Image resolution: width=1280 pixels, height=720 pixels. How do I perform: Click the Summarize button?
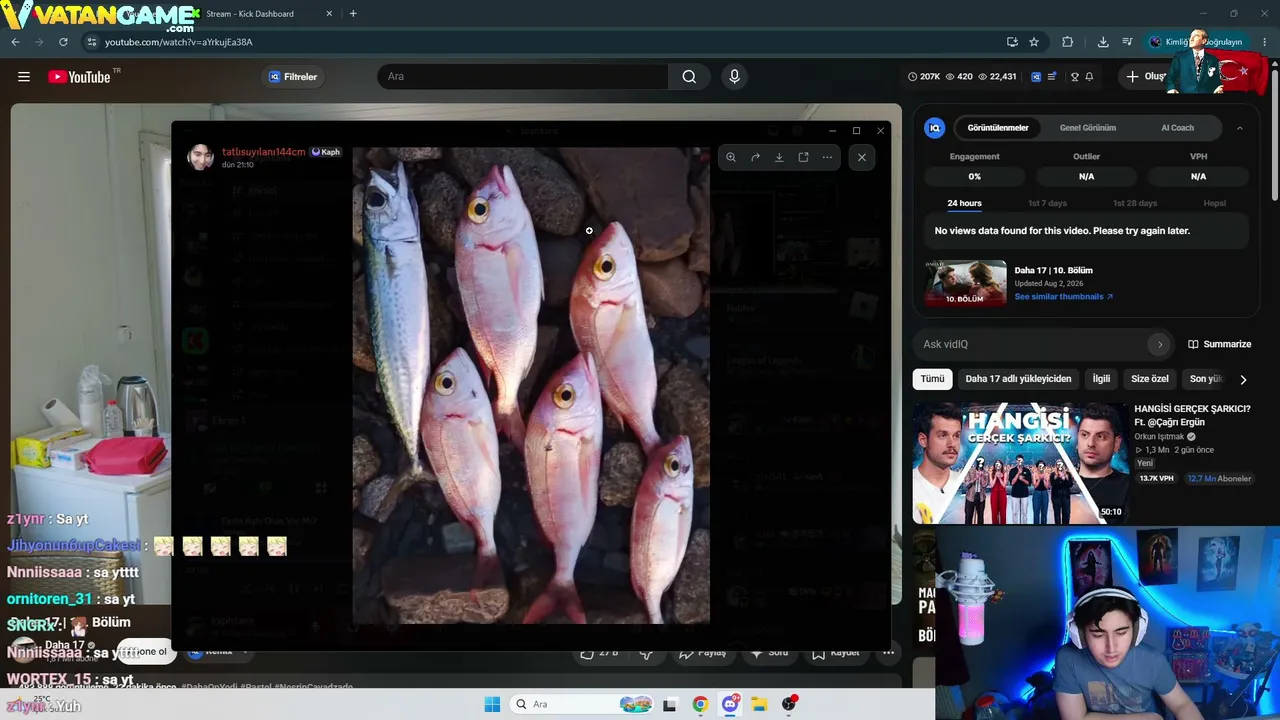point(1219,344)
